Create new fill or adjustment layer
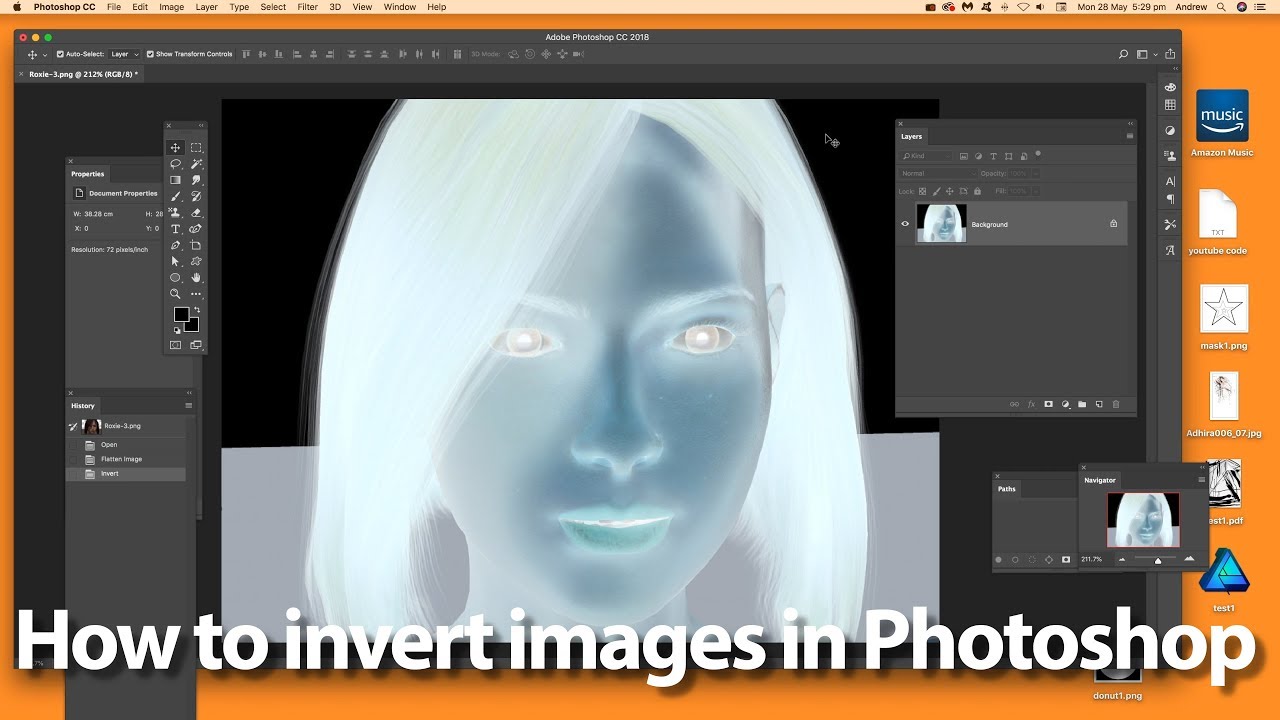1280x720 pixels. (1065, 404)
